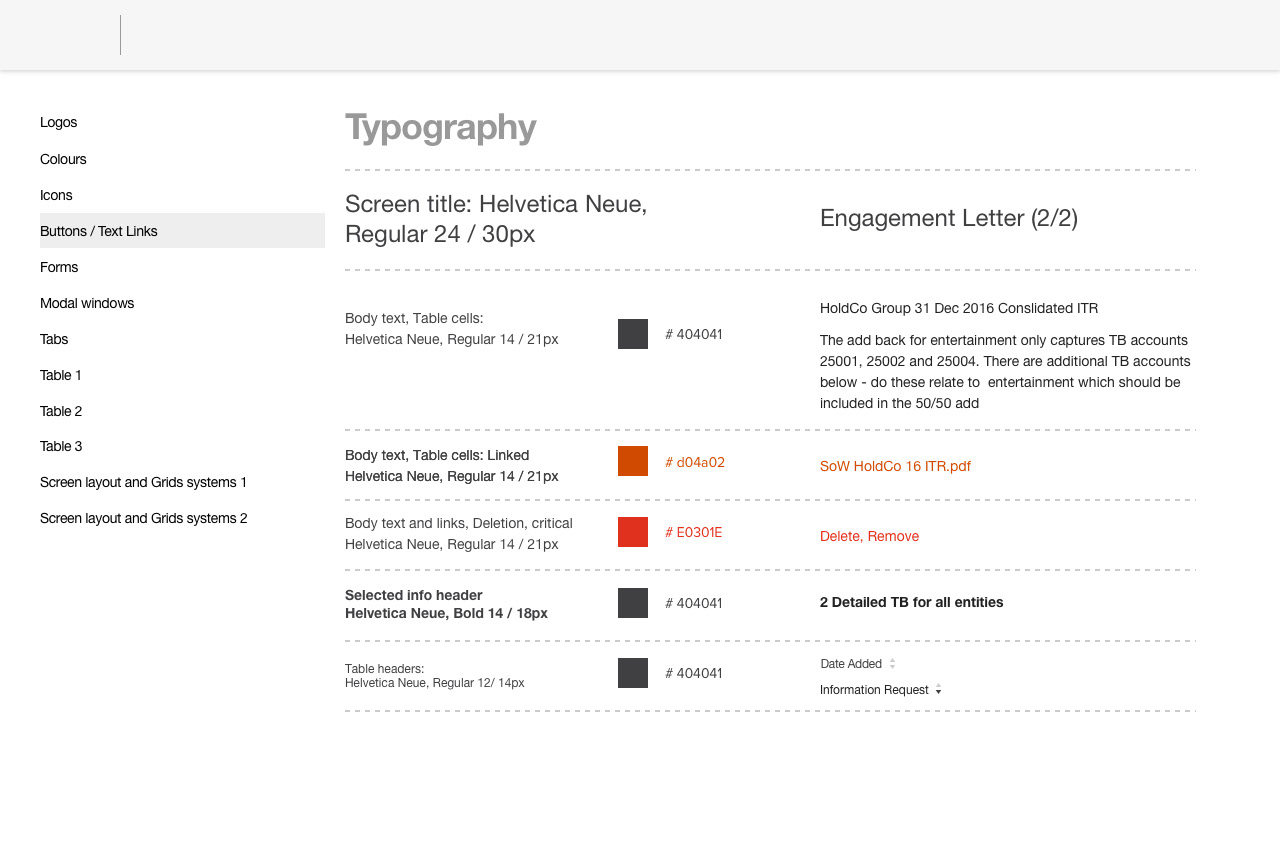Click 'HoldCo Group 31 Dec 2016 Conslidated ITR' text
The width and height of the screenshot is (1280, 850).
click(959, 308)
